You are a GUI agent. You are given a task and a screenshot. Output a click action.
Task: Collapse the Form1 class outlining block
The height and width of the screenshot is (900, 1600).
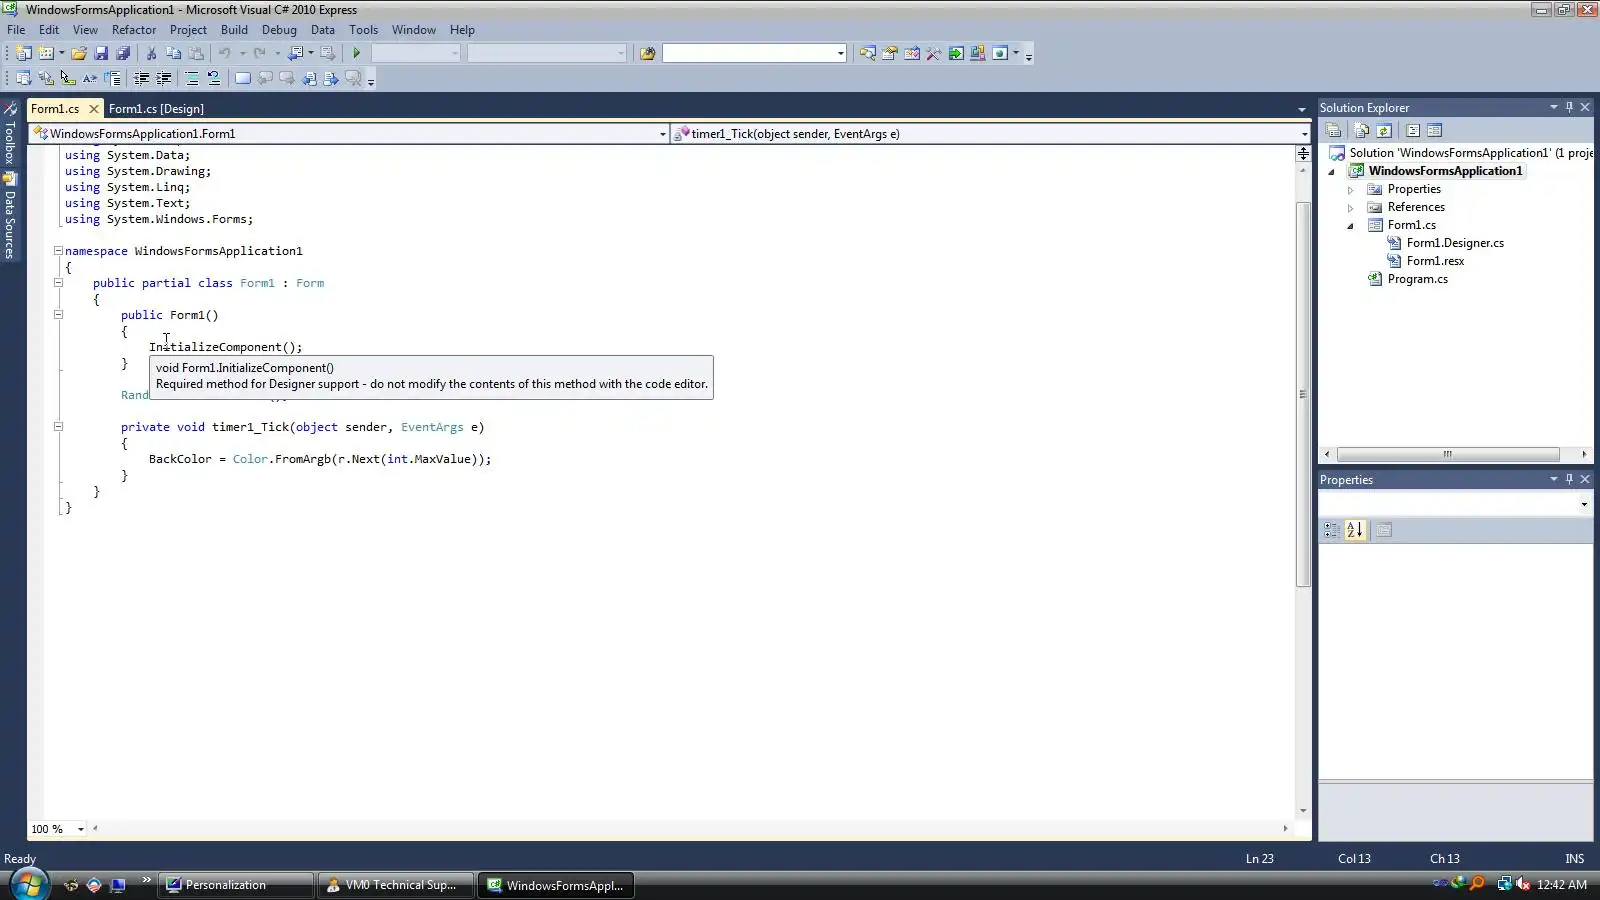tap(58, 283)
